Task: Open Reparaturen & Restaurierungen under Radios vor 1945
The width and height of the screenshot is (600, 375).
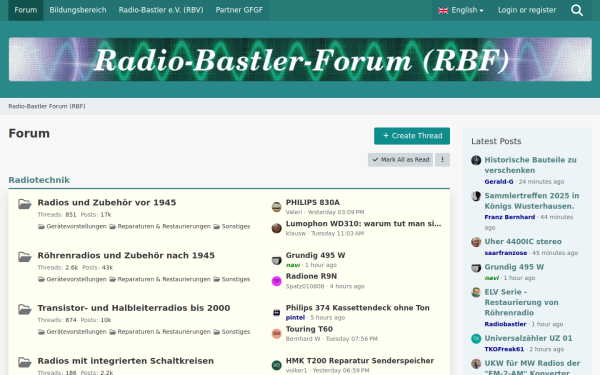Action: 160,227
